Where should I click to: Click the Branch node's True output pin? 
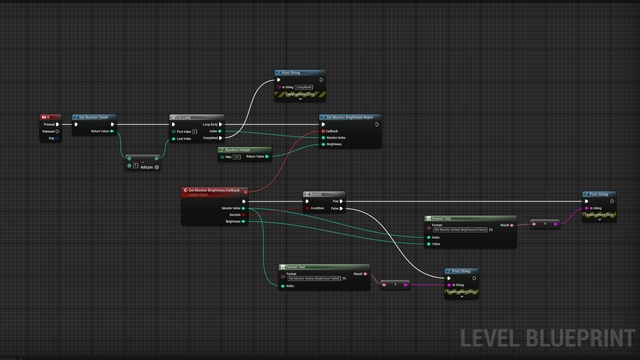pos(341,201)
